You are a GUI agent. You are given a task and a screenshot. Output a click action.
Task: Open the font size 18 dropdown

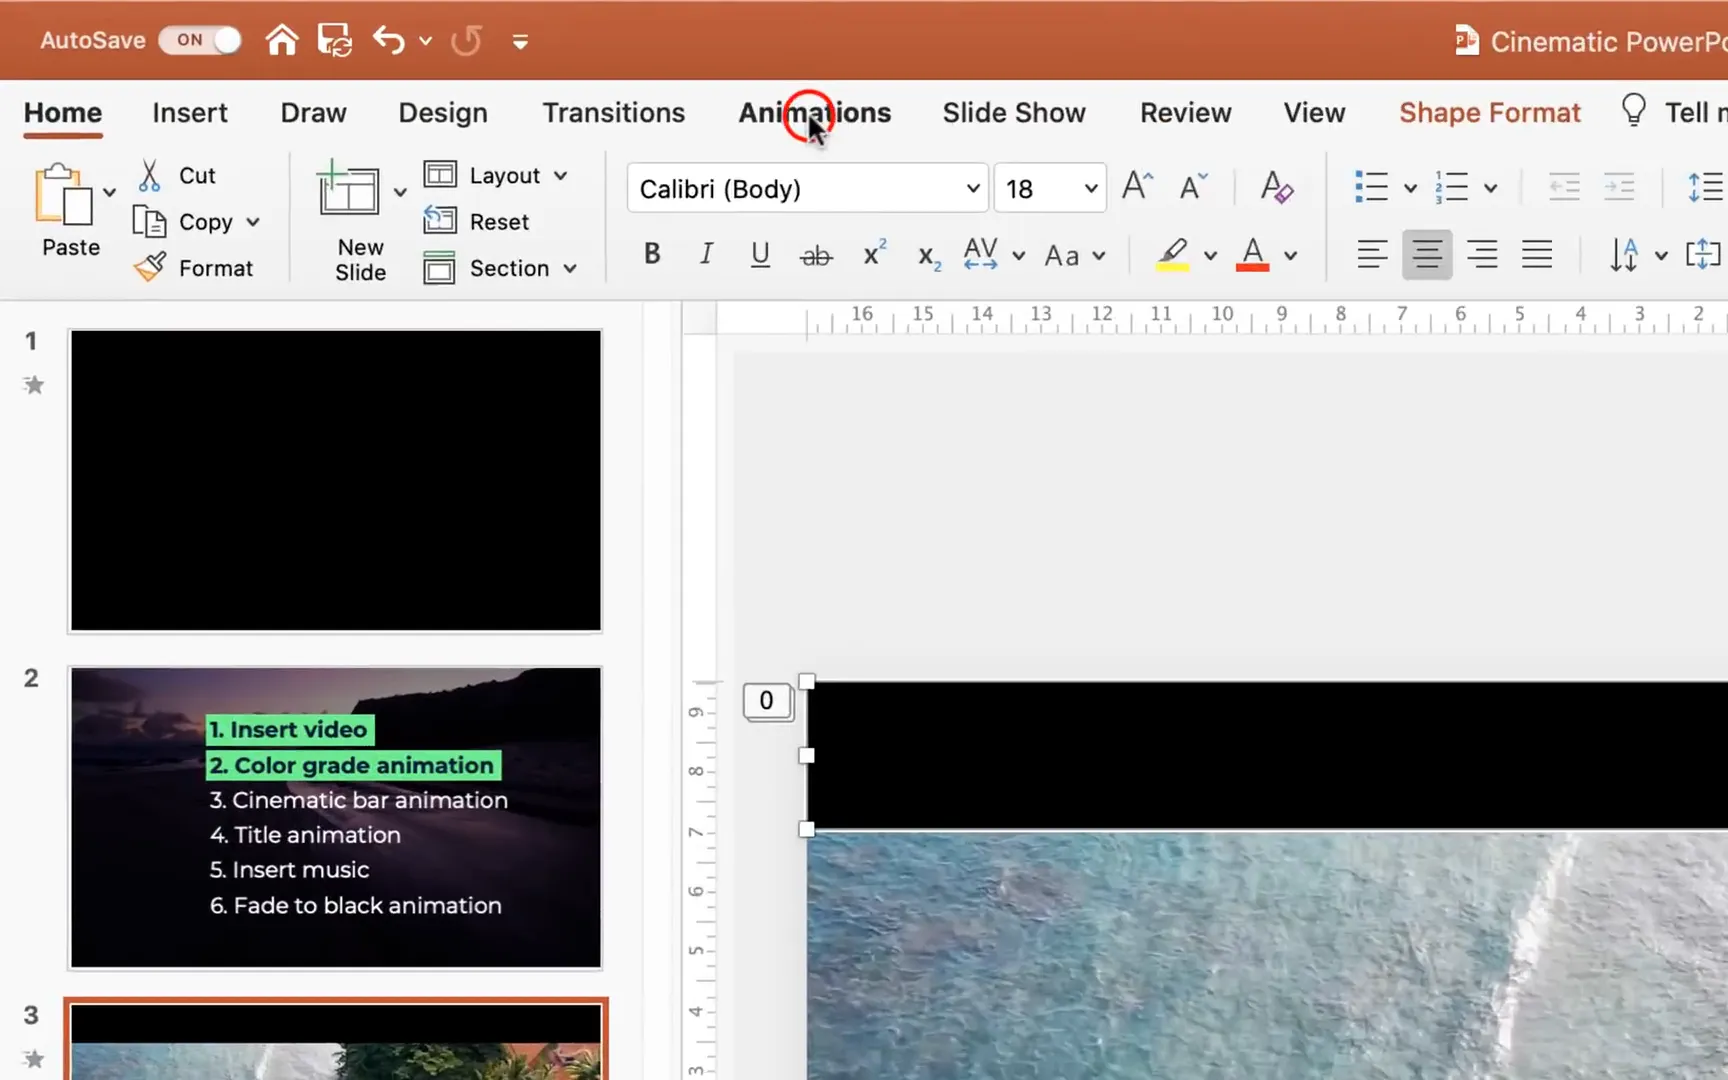click(x=1090, y=189)
